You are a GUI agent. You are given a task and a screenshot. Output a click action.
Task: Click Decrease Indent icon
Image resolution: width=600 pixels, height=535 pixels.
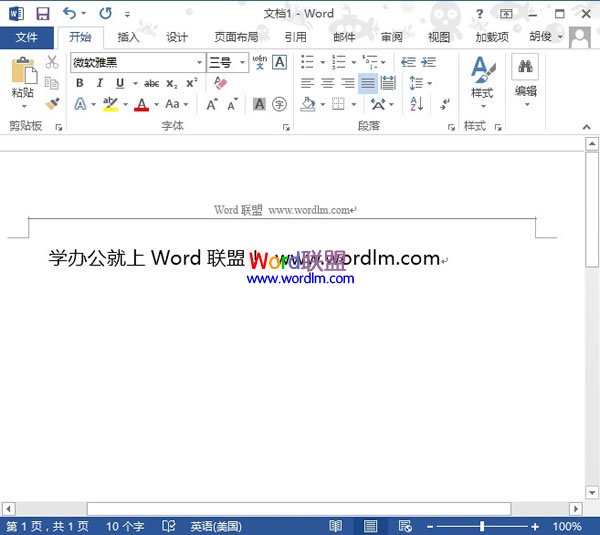tap(408, 62)
